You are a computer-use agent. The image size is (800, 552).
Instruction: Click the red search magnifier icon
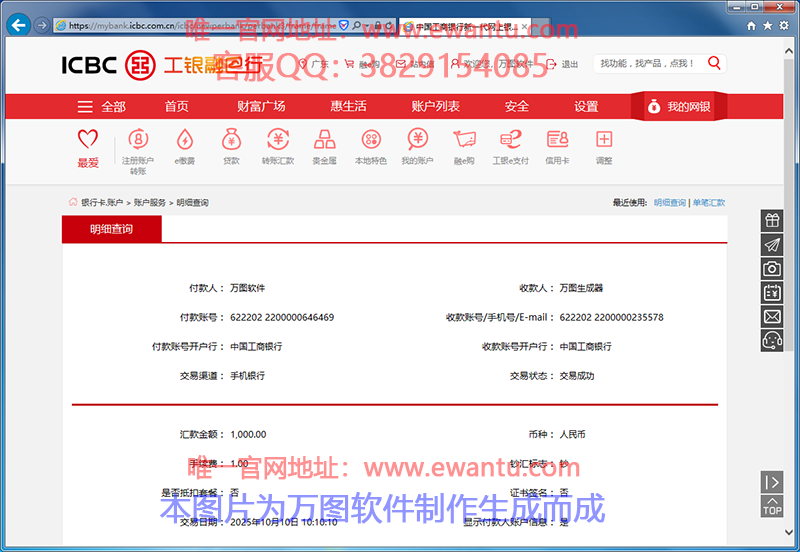click(714, 63)
